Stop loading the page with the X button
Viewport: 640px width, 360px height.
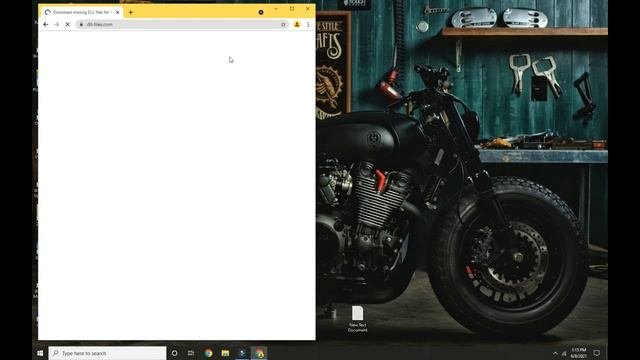[x=68, y=24]
